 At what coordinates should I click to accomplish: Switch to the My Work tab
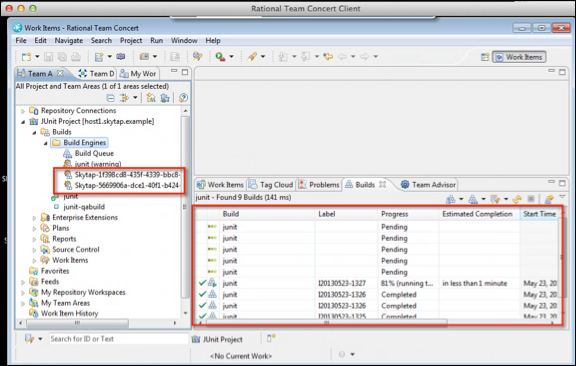[138, 73]
